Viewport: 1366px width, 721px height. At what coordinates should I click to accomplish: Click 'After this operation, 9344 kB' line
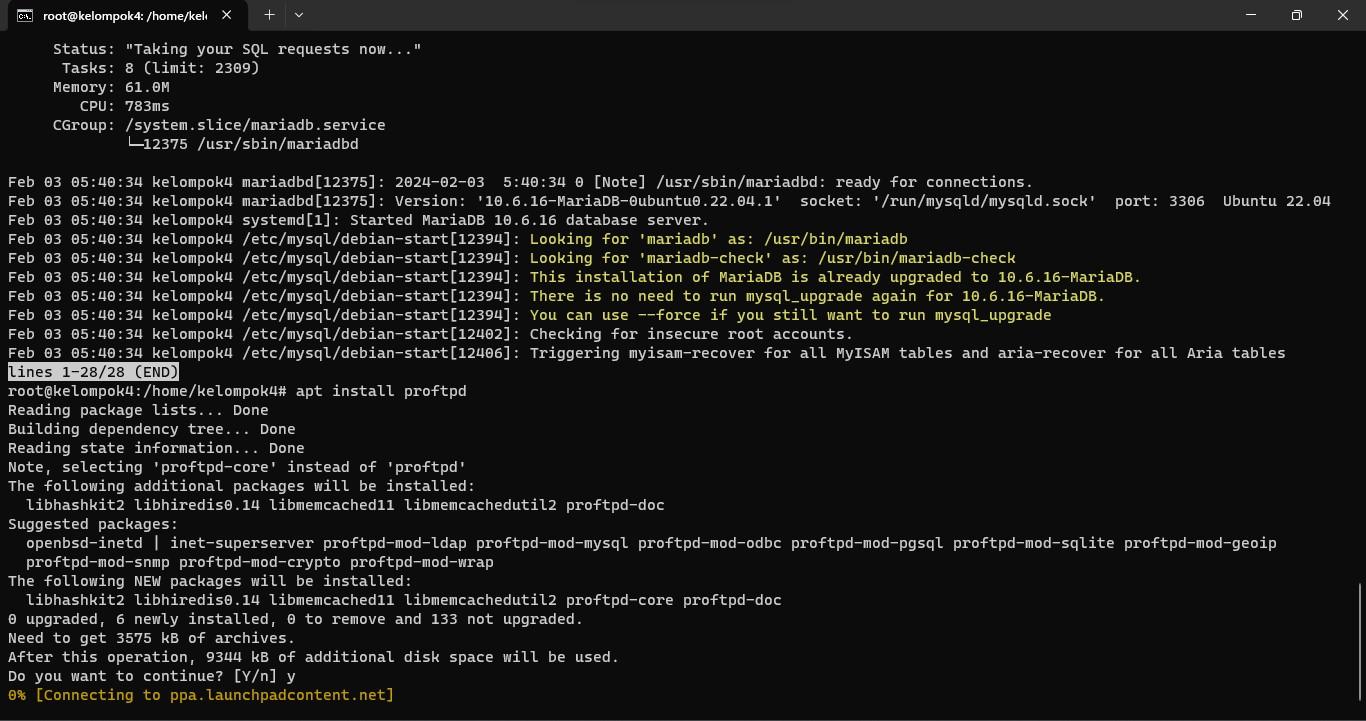314,657
